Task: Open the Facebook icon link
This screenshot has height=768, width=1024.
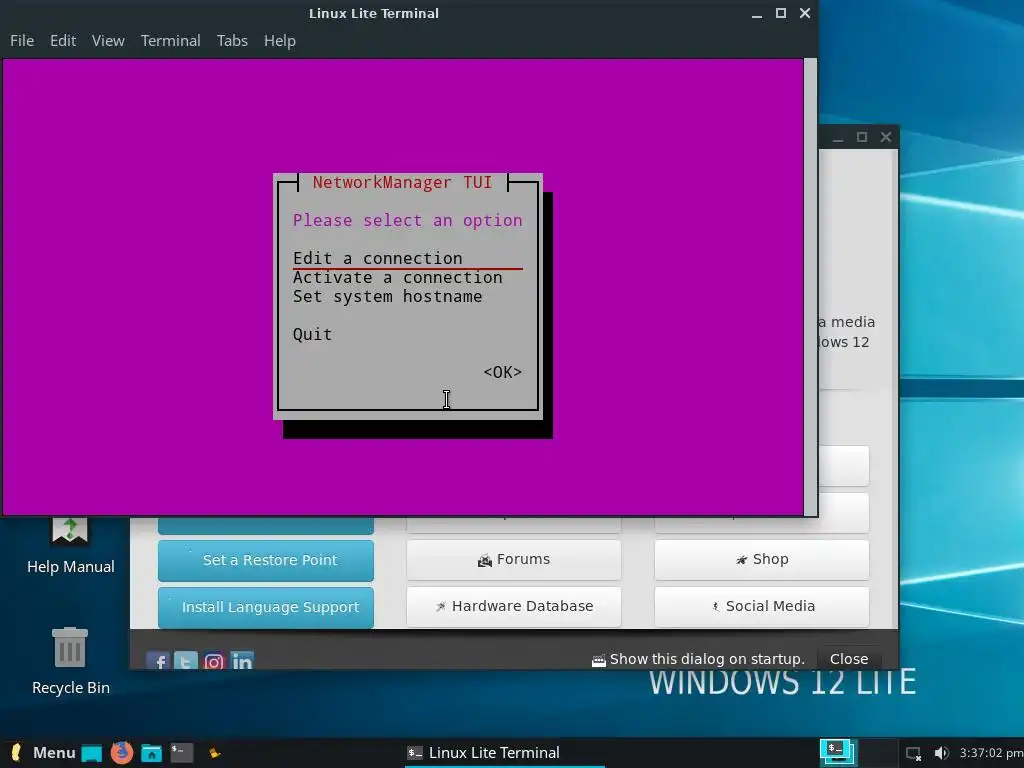Action: tap(158, 661)
